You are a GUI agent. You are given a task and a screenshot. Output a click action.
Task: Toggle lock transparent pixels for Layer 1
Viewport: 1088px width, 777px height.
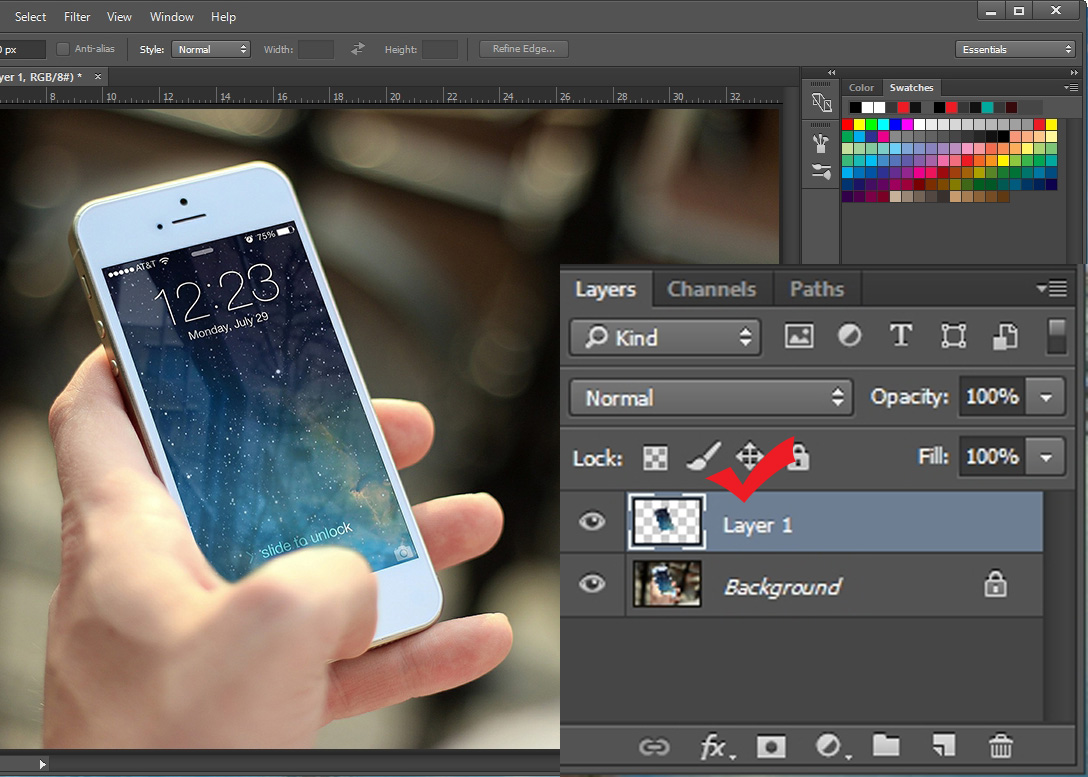[x=655, y=458]
